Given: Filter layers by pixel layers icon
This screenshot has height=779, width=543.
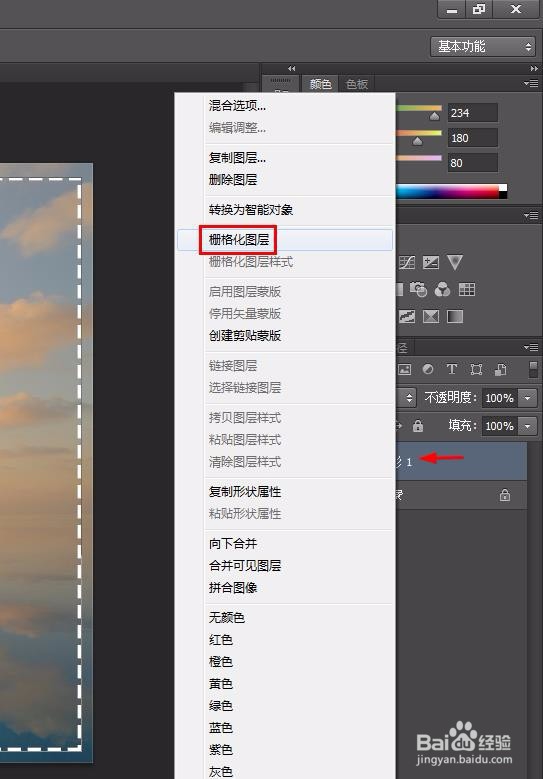Looking at the screenshot, I should tap(405, 369).
